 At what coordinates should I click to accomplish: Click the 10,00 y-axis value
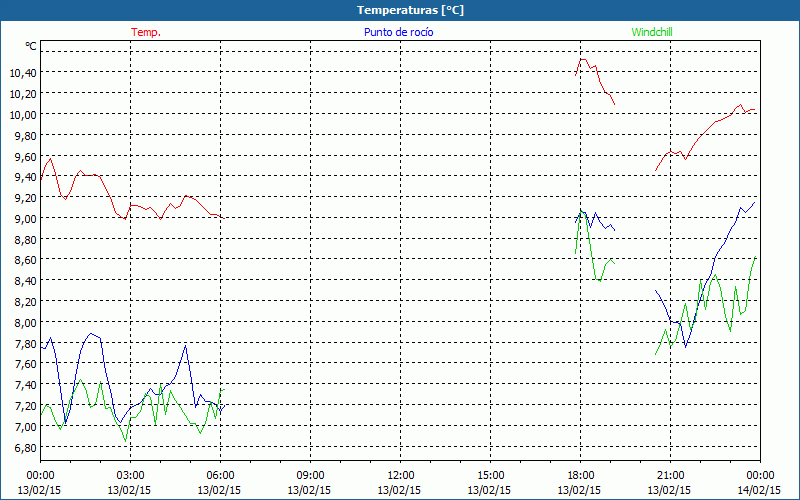[x=23, y=115]
